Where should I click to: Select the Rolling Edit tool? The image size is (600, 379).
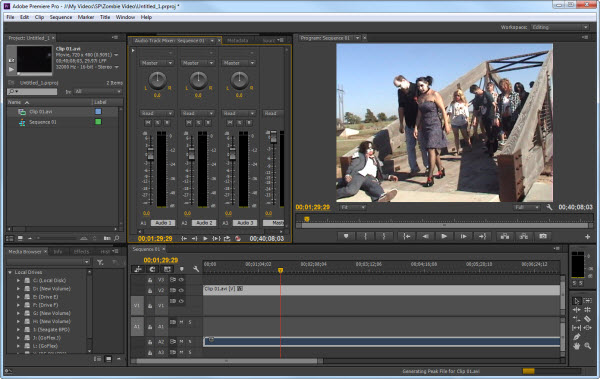pos(588,310)
